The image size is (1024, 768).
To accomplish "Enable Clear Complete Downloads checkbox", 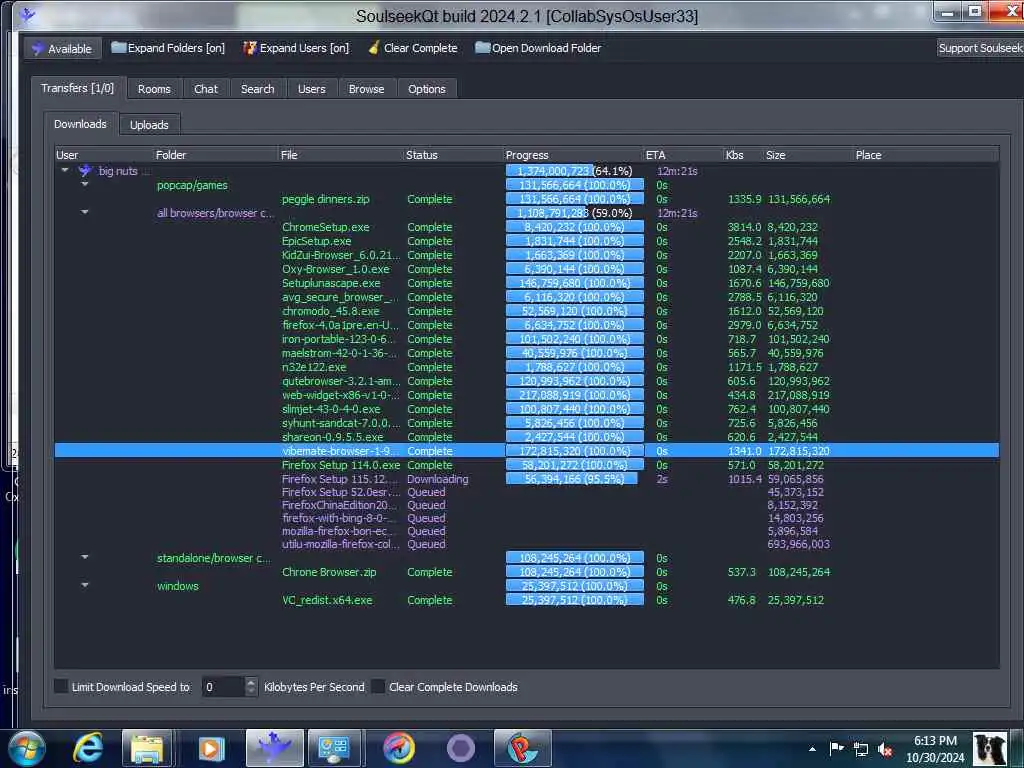I will 377,686.
